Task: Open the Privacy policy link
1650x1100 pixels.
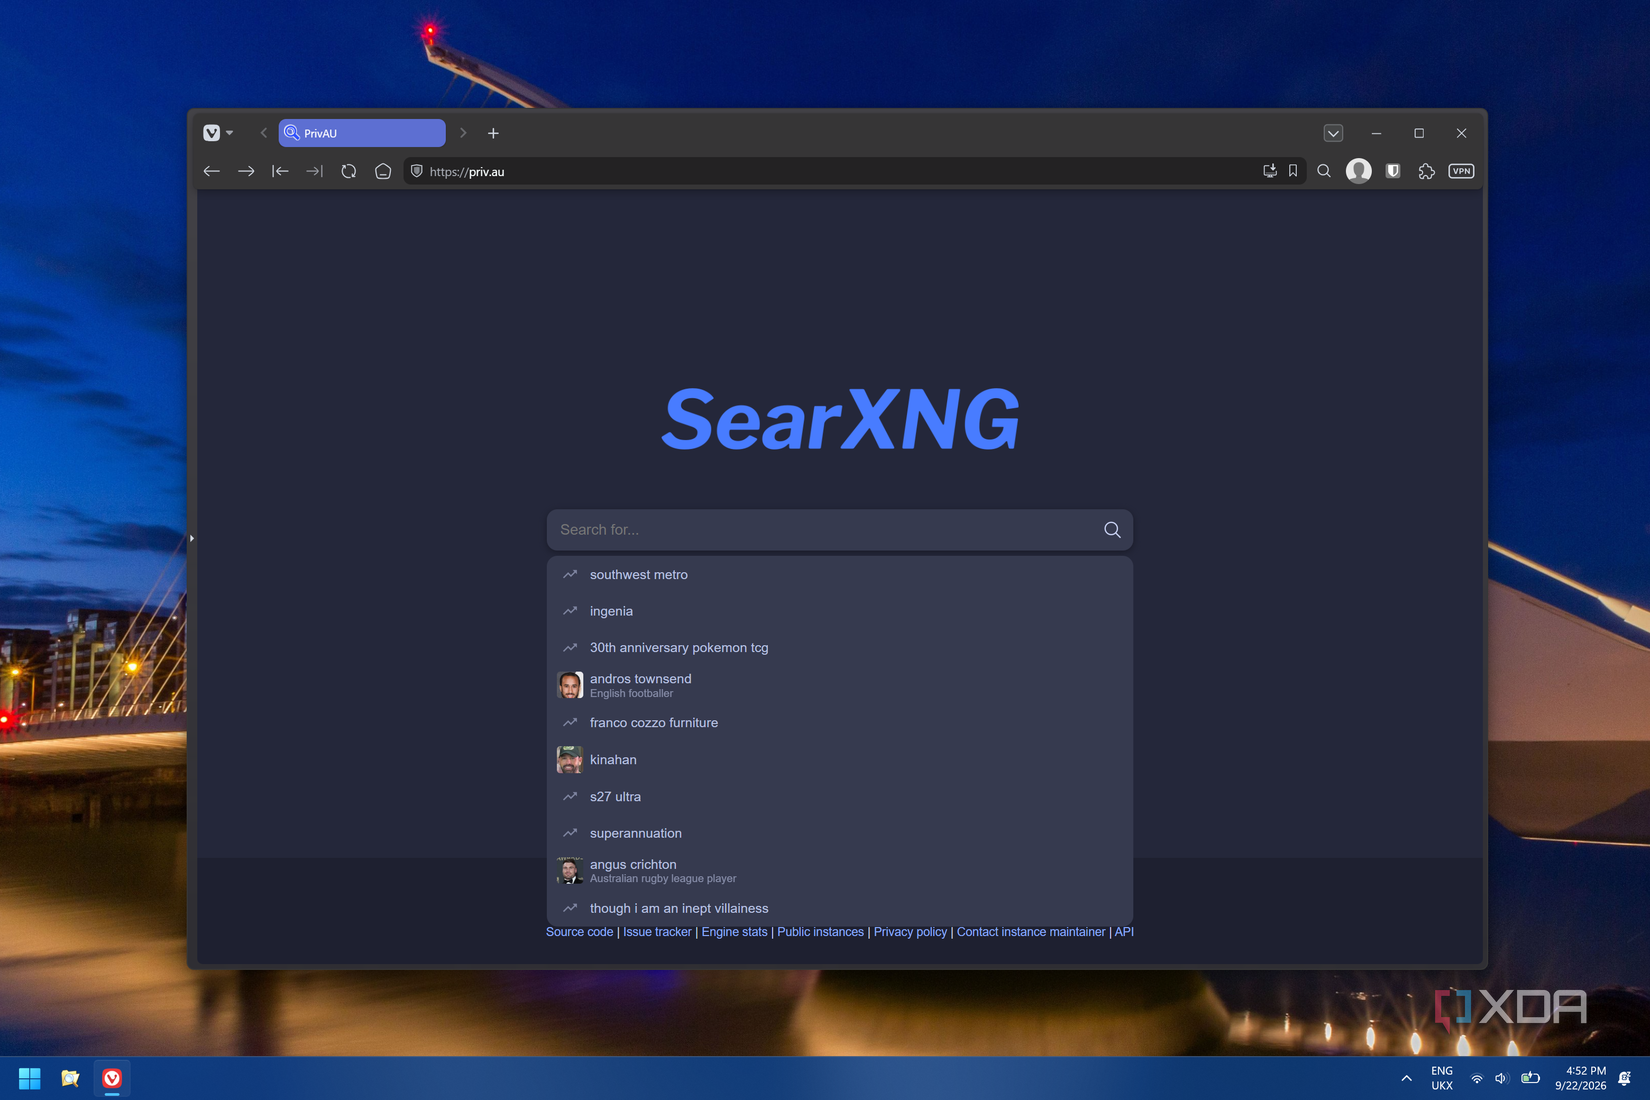Action: 910,932
